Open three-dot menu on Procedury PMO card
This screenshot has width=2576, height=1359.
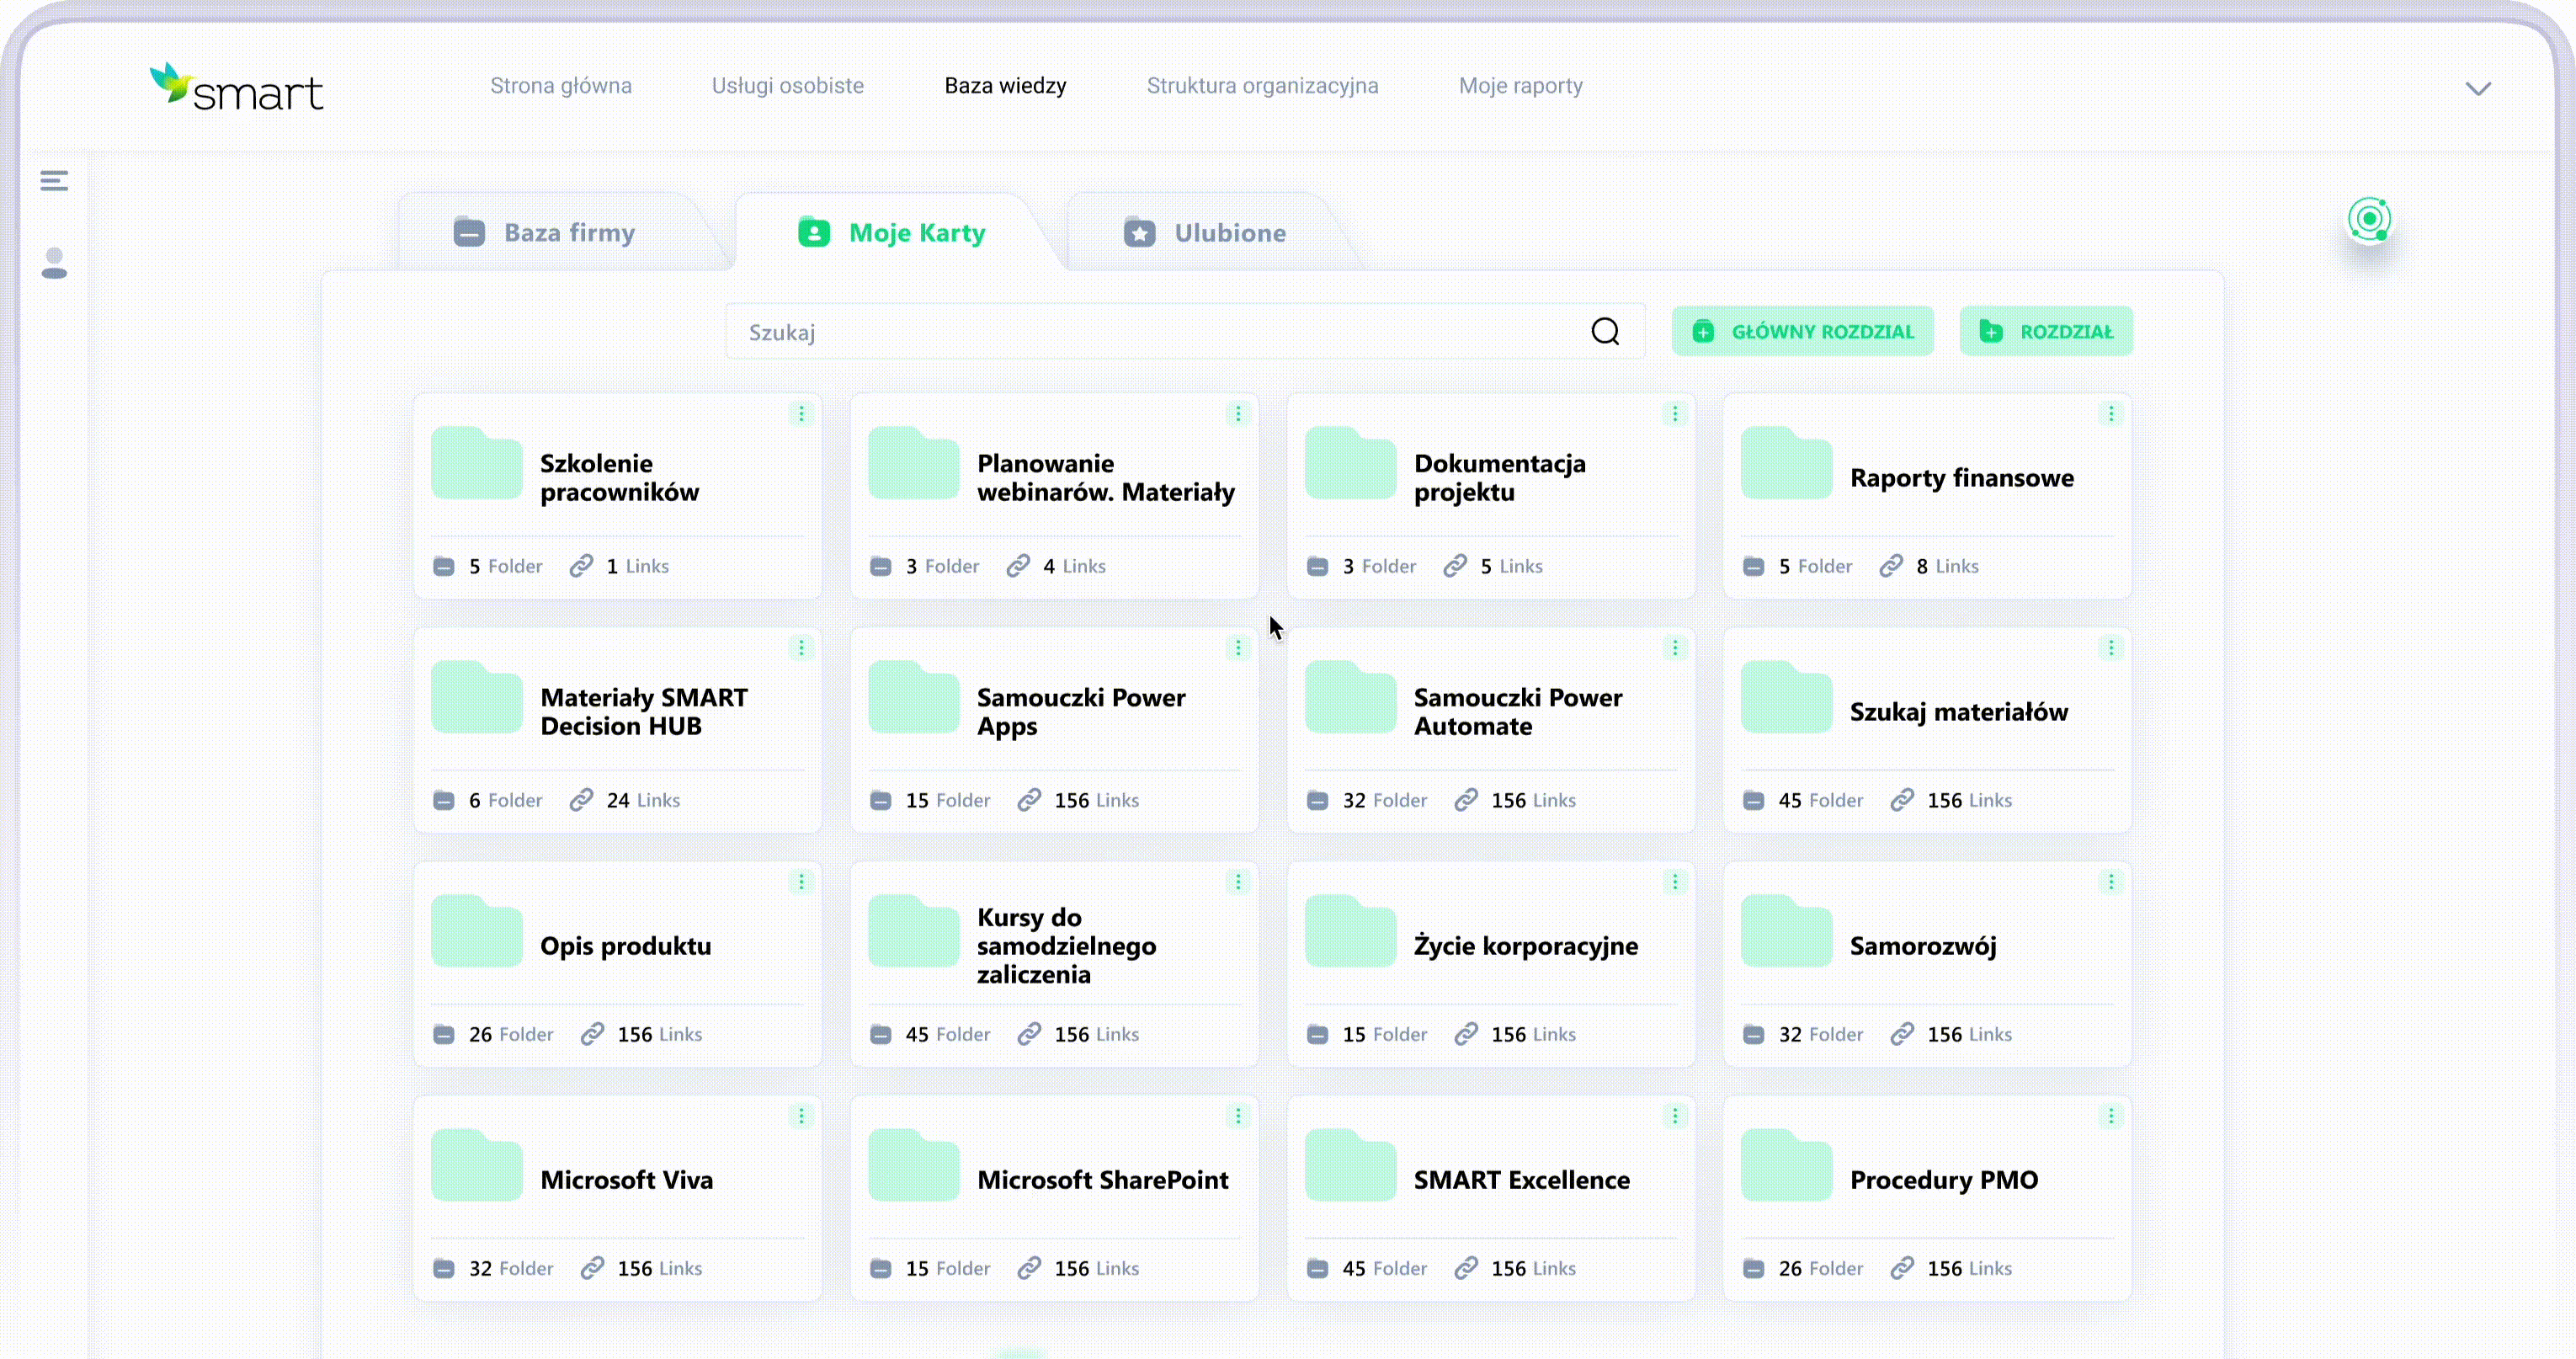[x=2111, y=1116]
